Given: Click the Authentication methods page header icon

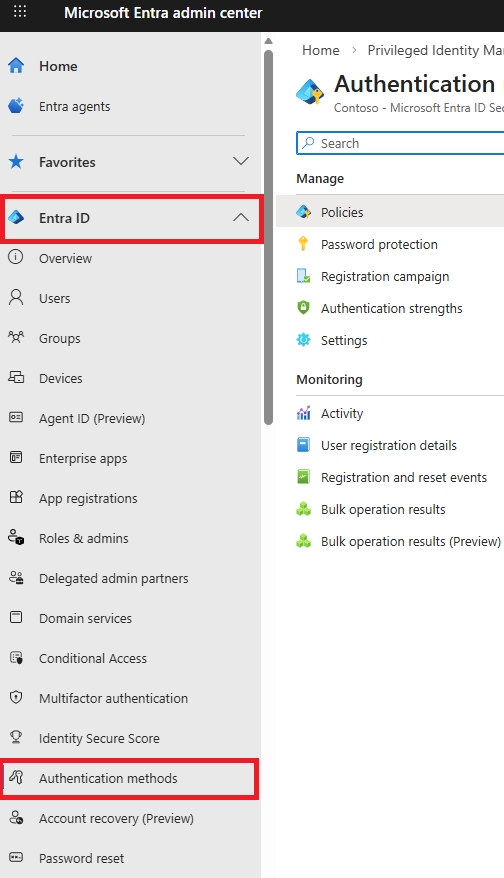Looking at the screenshot, I should [x=310, y=91].
